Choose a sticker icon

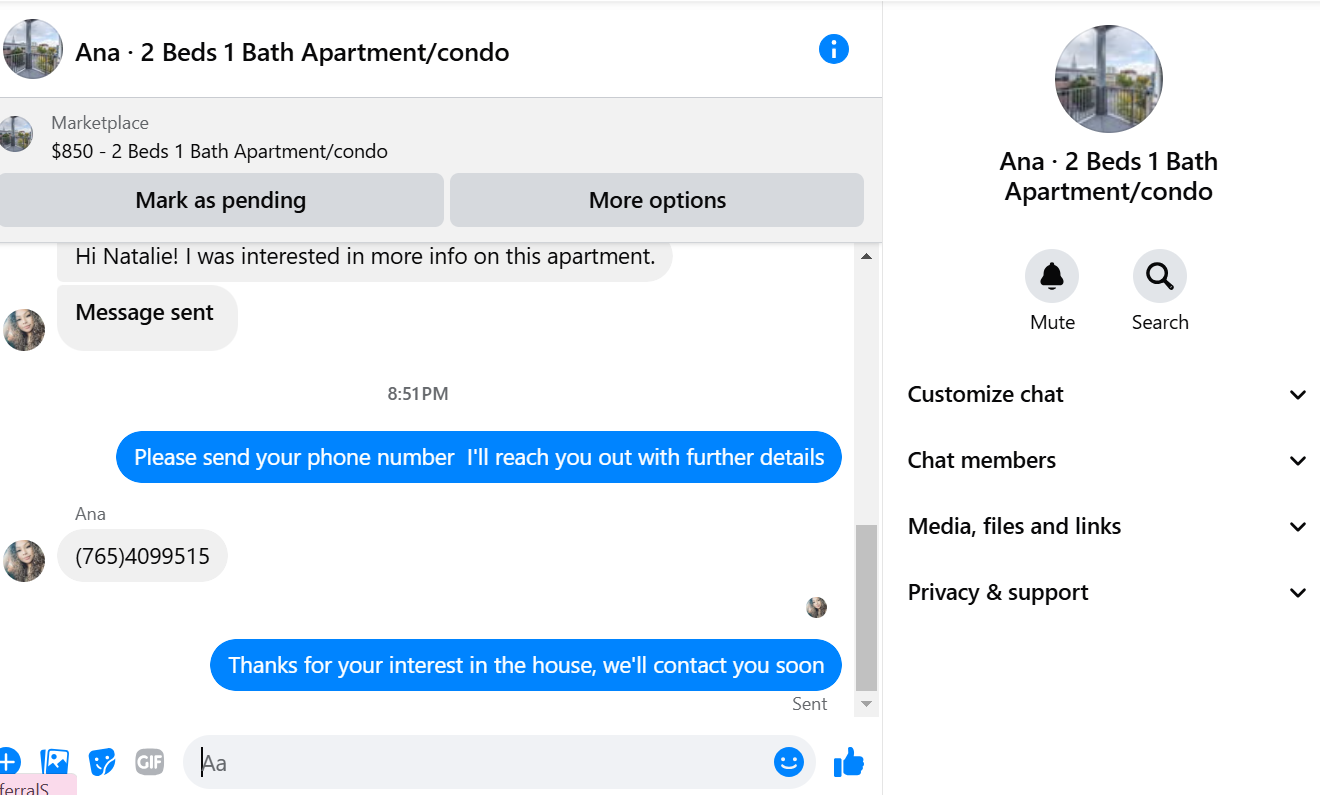coord(102,762)
